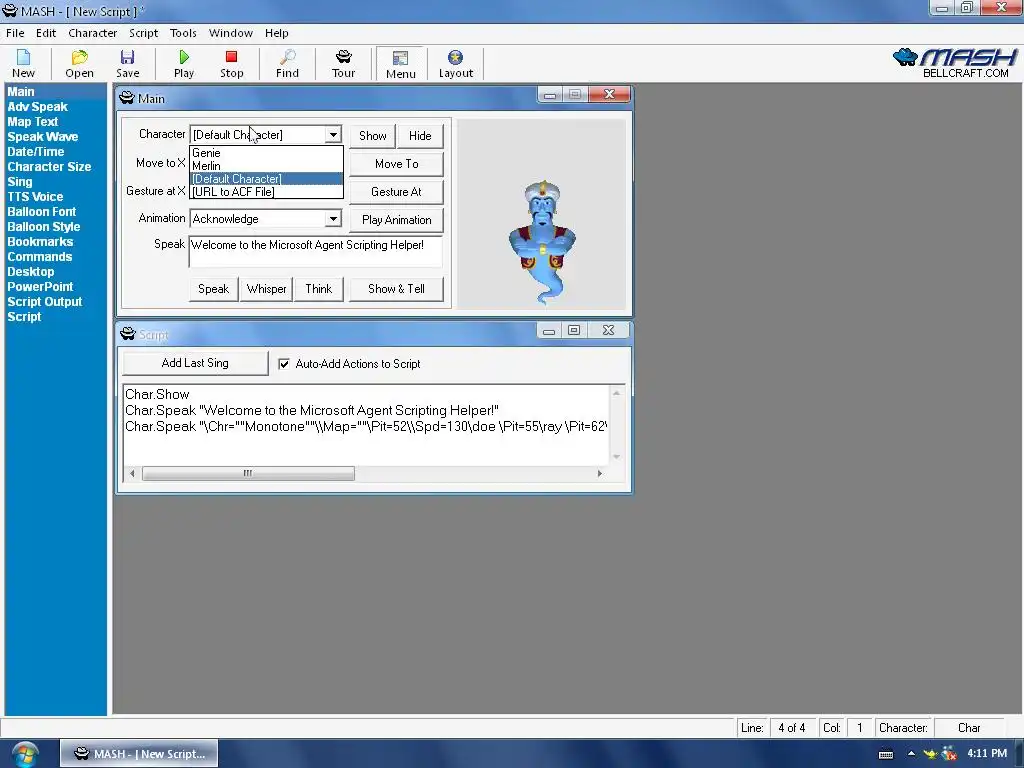Open the Character menu
This screenshot has height=768, width=1024.
(93, 33)
